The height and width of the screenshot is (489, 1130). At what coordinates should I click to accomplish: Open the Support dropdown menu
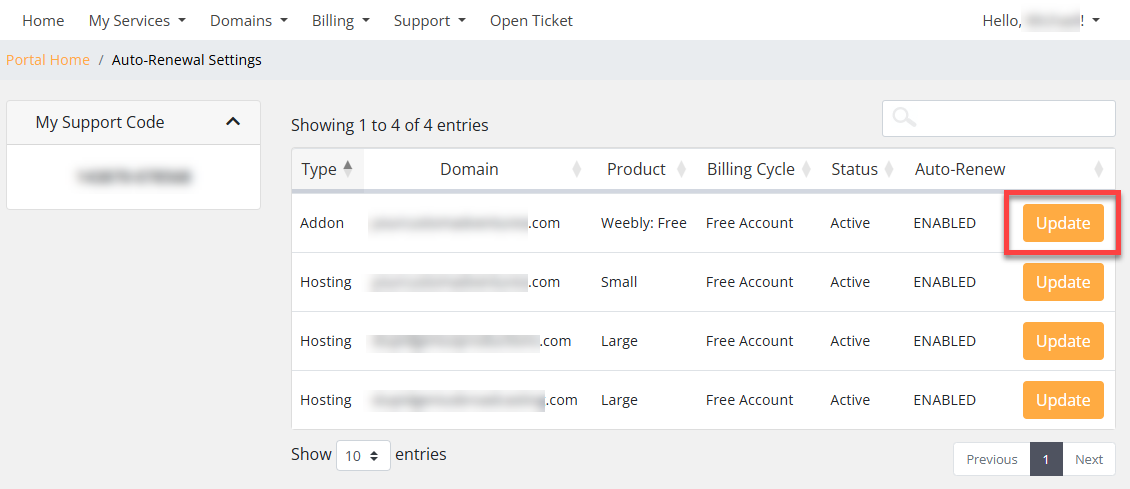click(430, 21)
